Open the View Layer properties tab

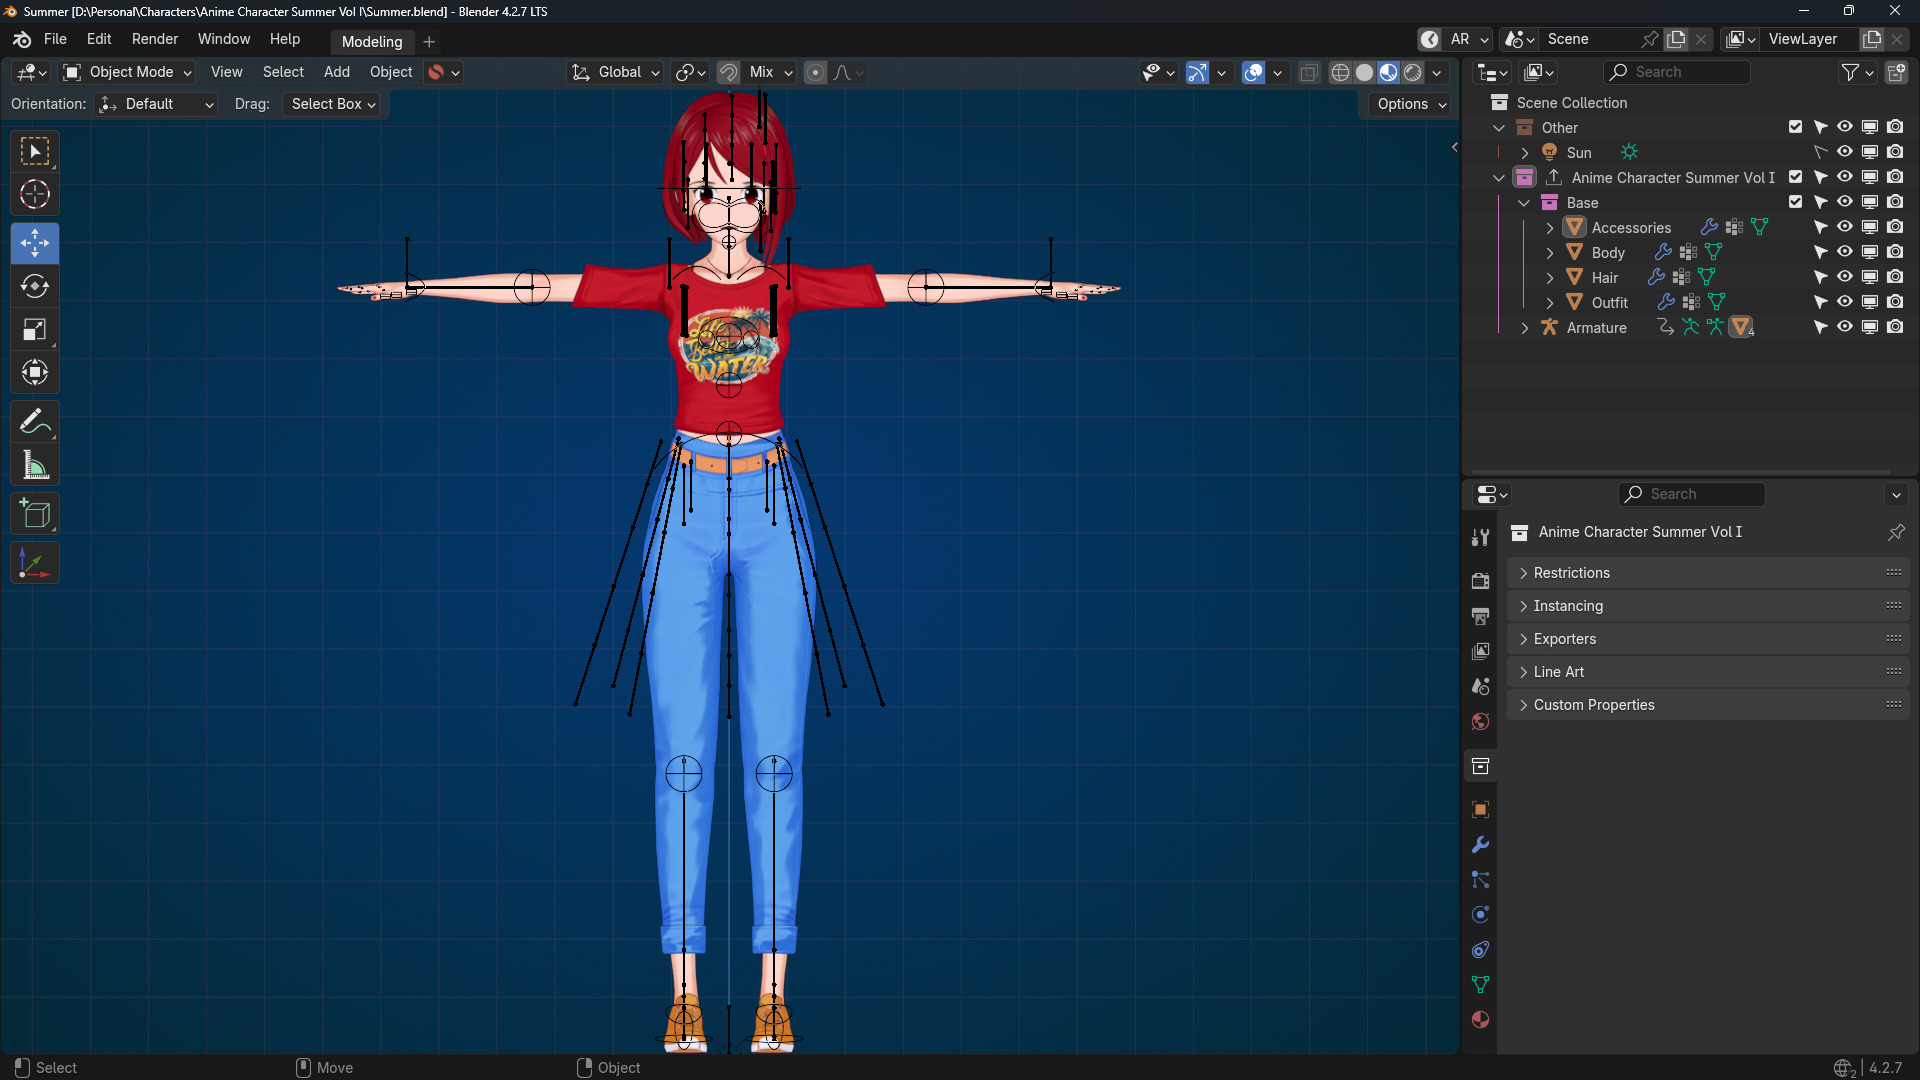coord(1481,651)
